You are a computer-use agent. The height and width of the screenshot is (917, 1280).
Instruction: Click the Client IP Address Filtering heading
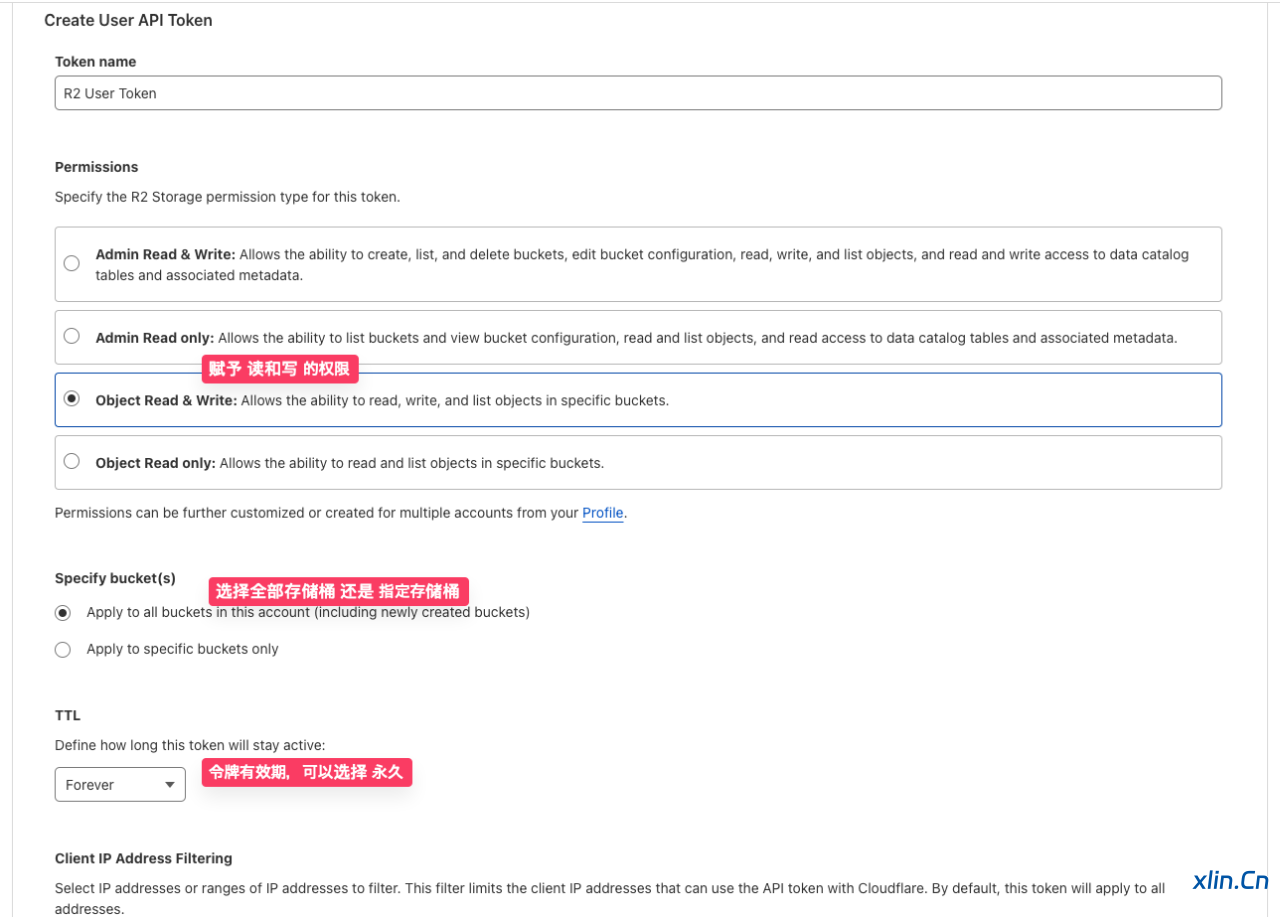point(143,858)
